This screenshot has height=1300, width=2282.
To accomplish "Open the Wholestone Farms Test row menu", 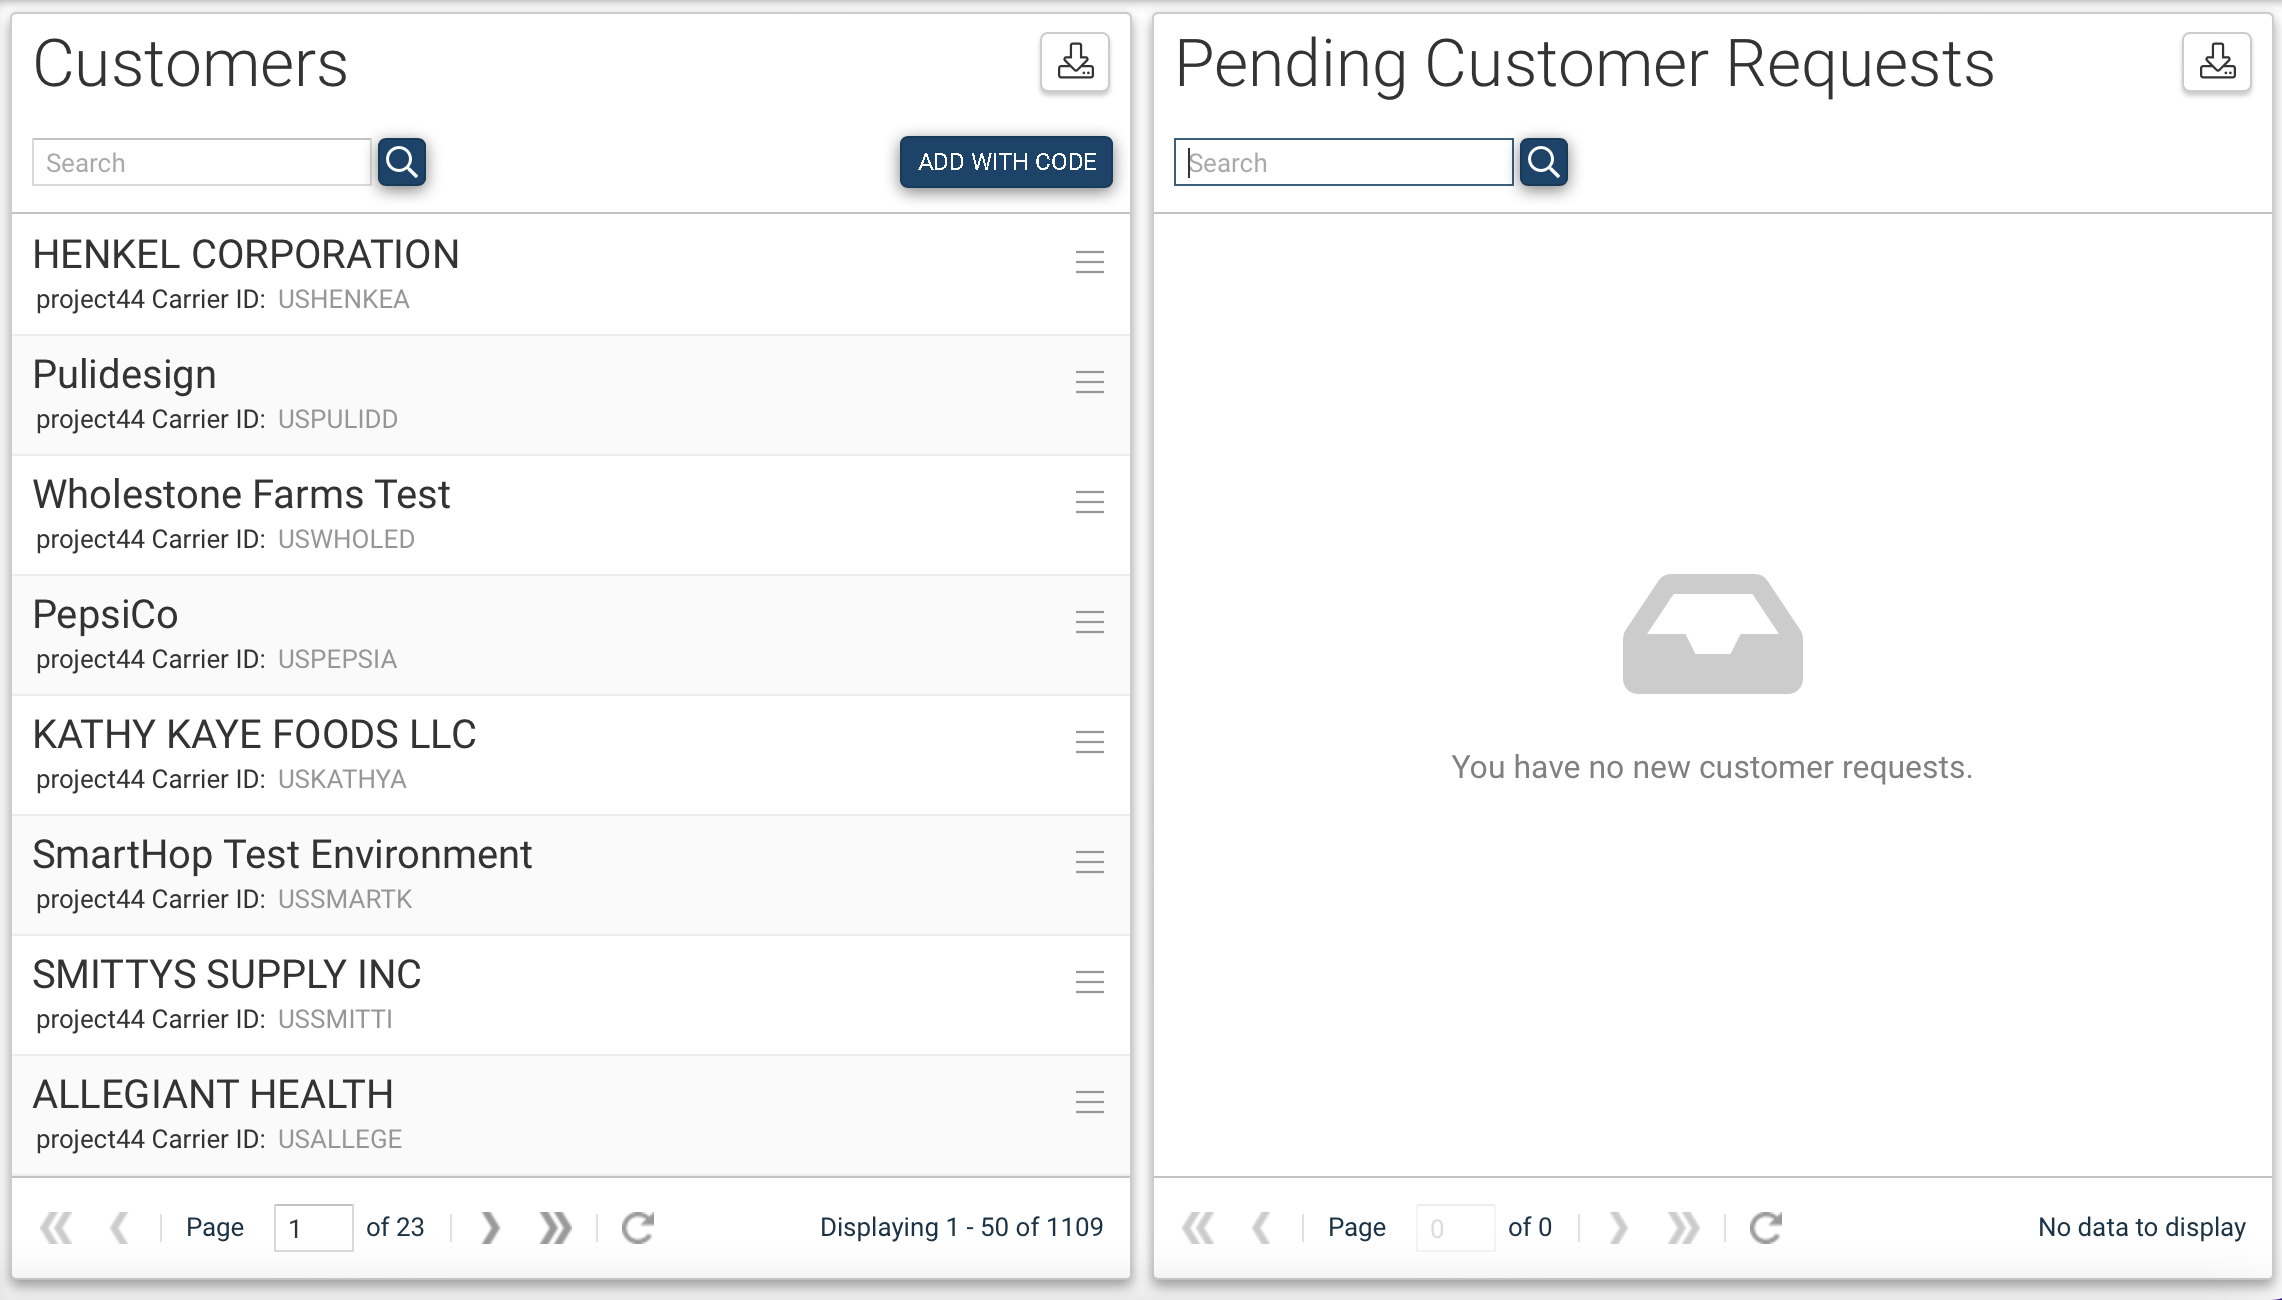I will point(1090,502).
